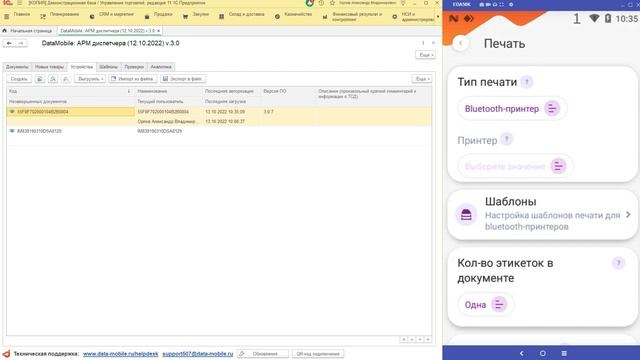The width and height of the screenshot is (640, 360).
Task: Open the 1C main hamburger menu
Action: click(x=20, y=3)
